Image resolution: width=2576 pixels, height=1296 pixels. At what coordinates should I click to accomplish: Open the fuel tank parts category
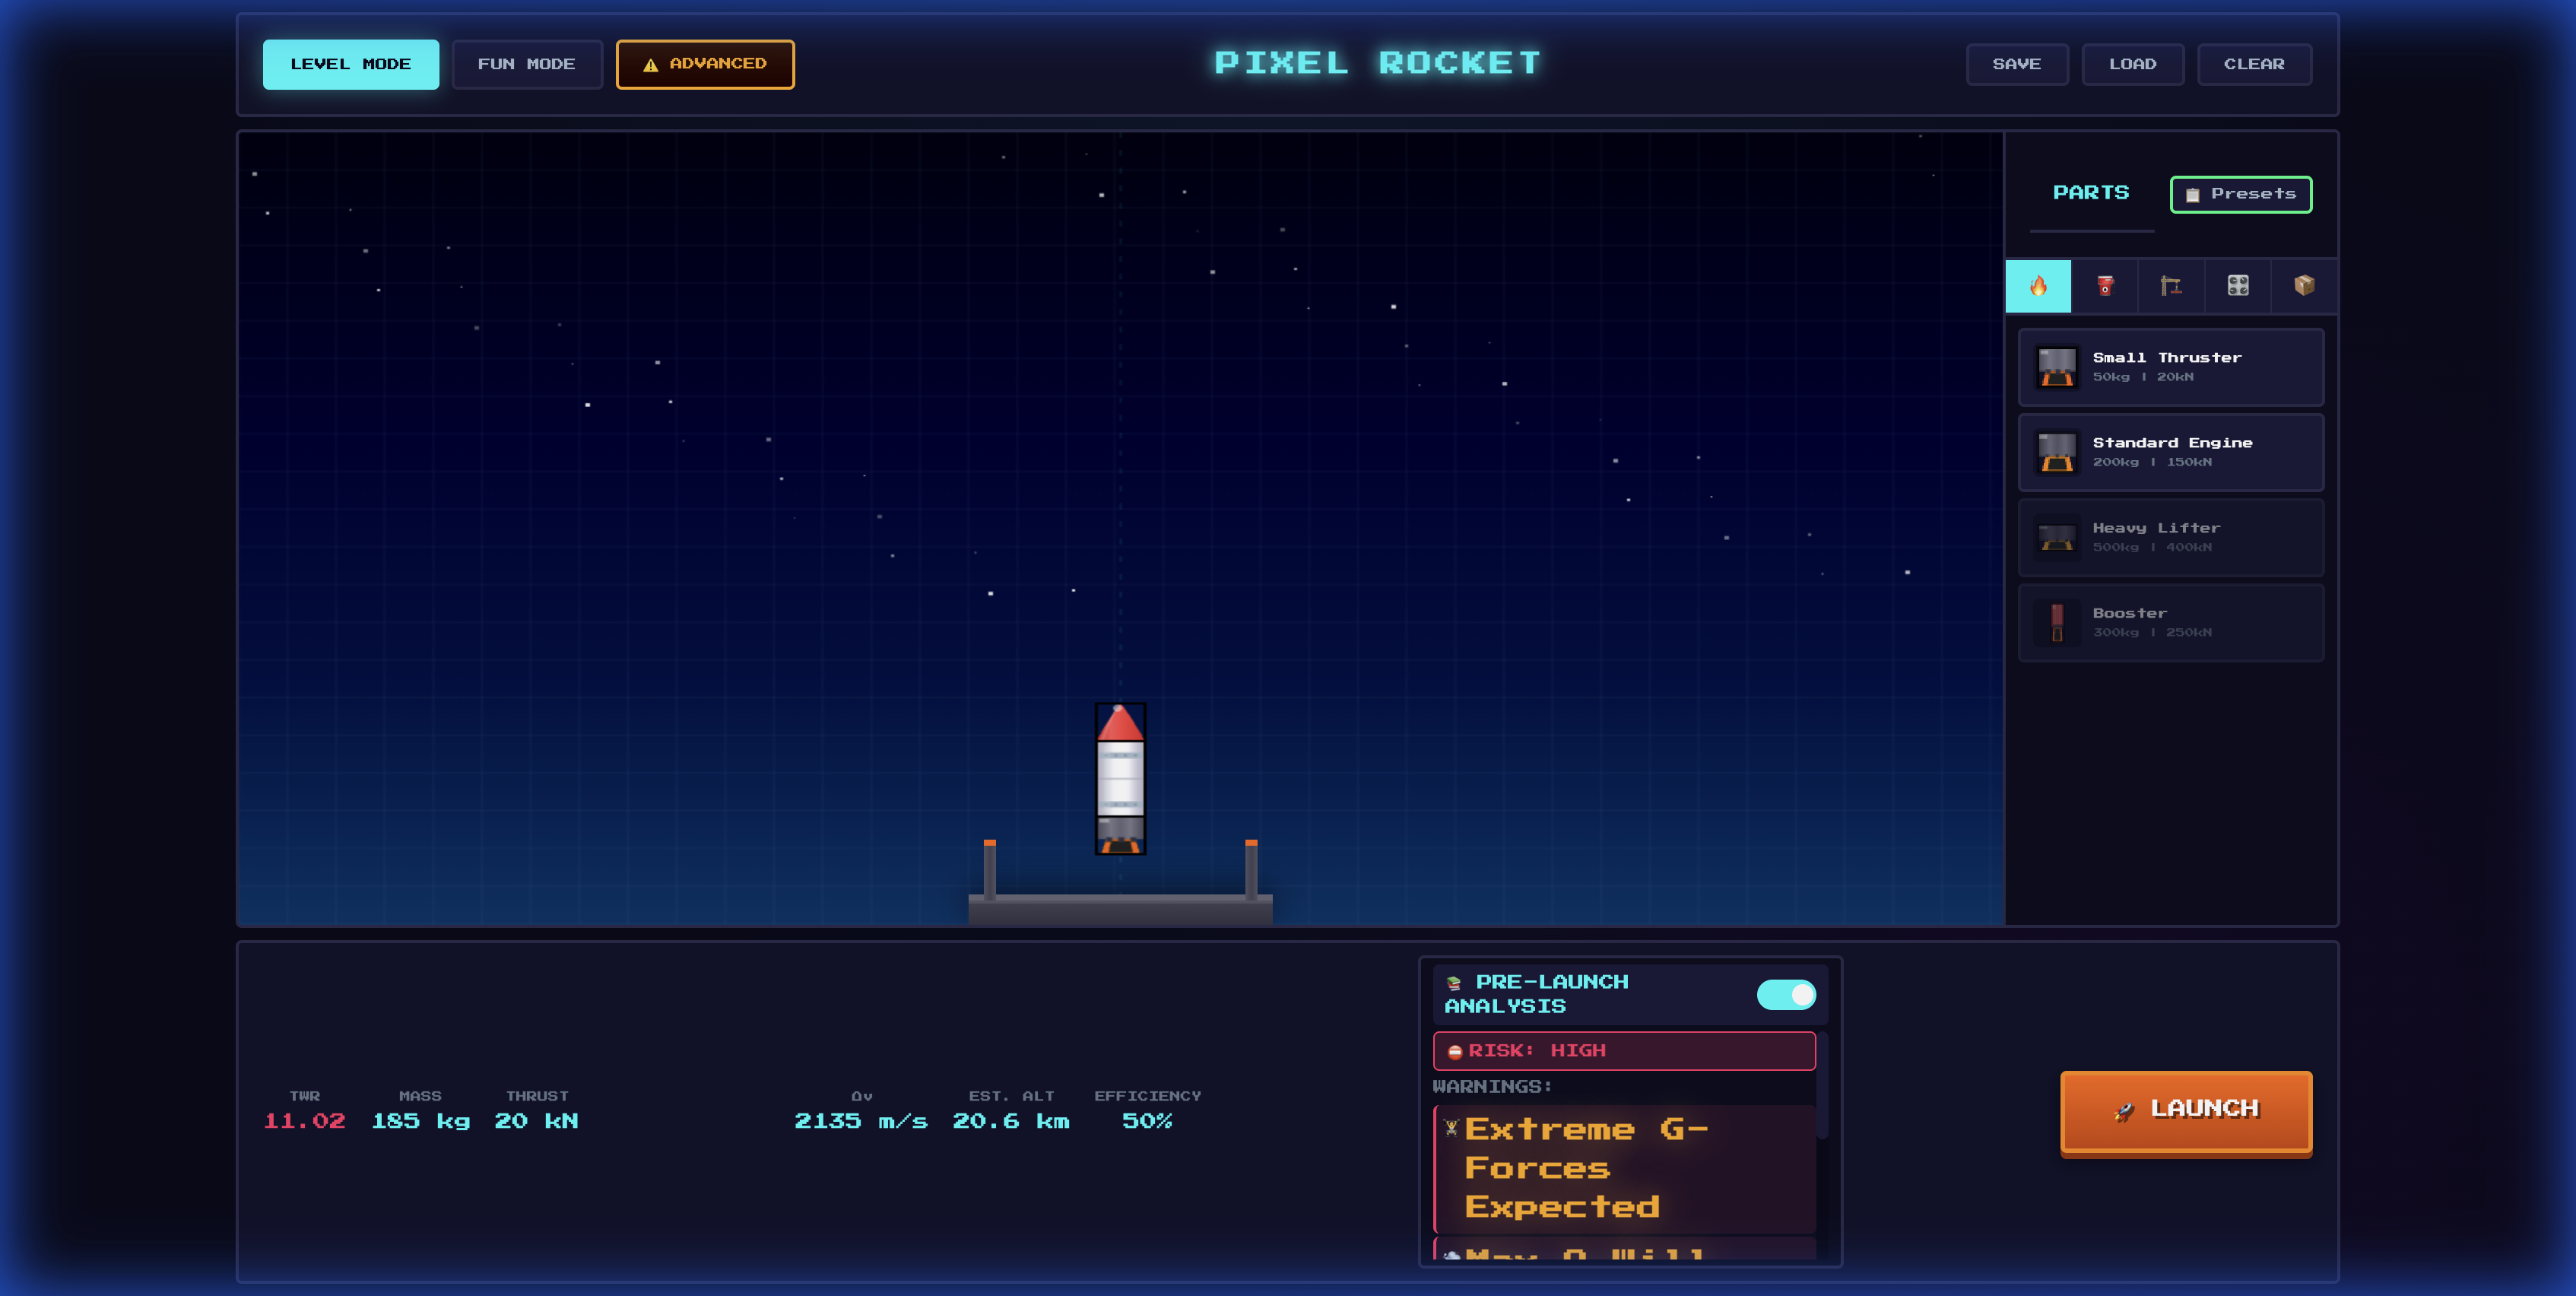[x=2105, y=286]
